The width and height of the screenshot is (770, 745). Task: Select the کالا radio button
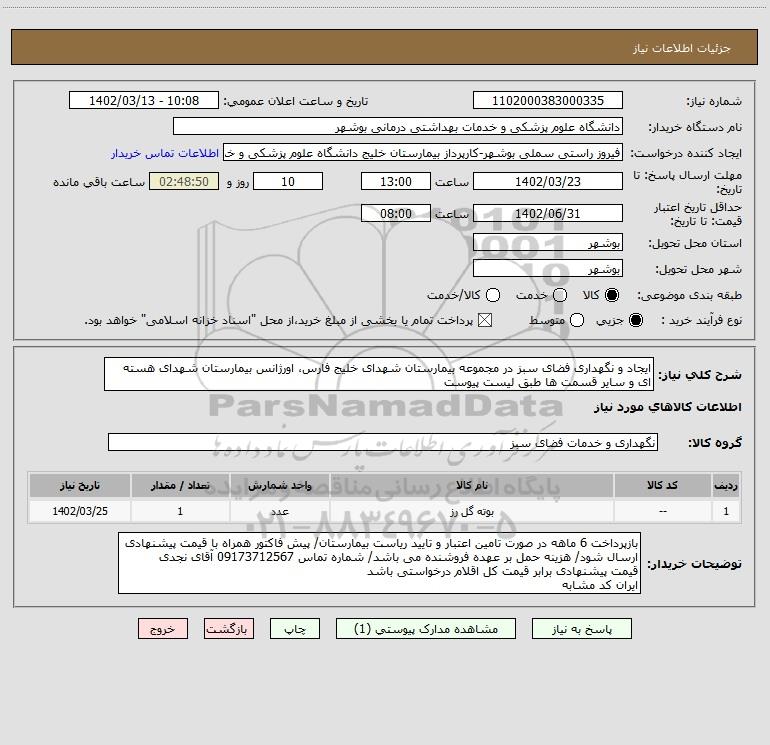click(x=612, y=295)
